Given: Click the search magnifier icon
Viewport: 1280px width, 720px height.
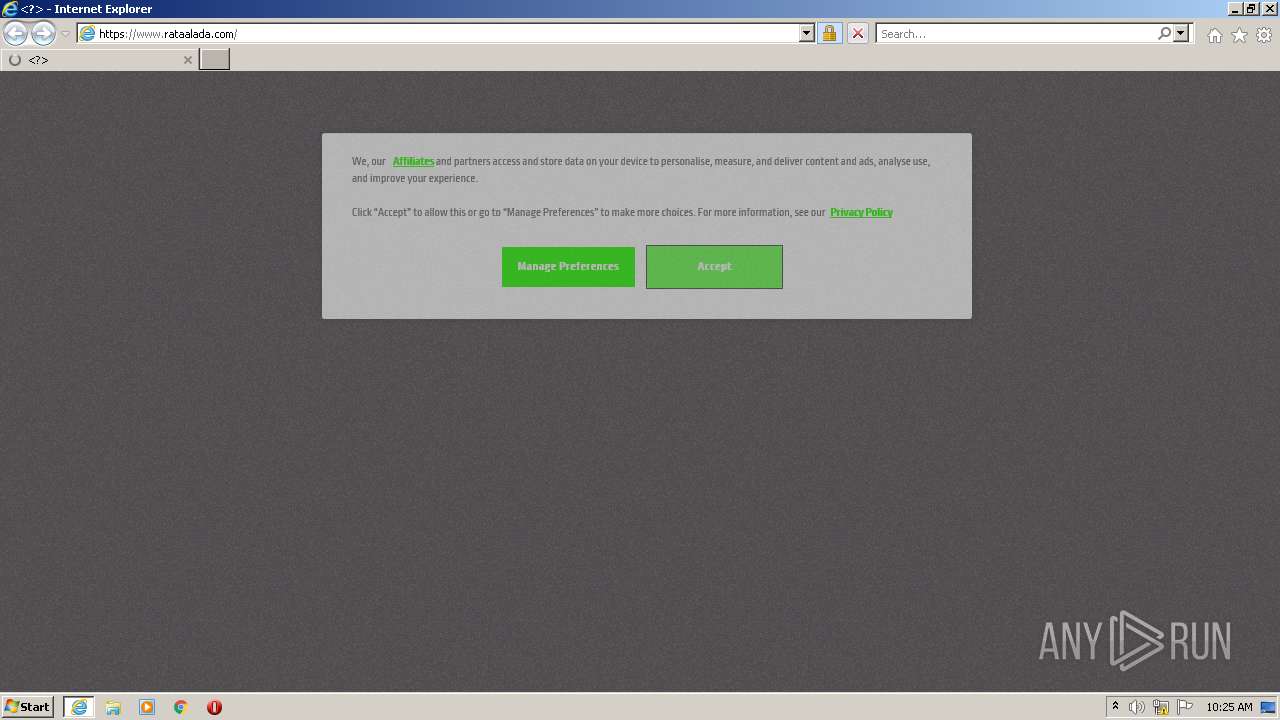Looking at the screenshot, I should tap(1164, 34).
